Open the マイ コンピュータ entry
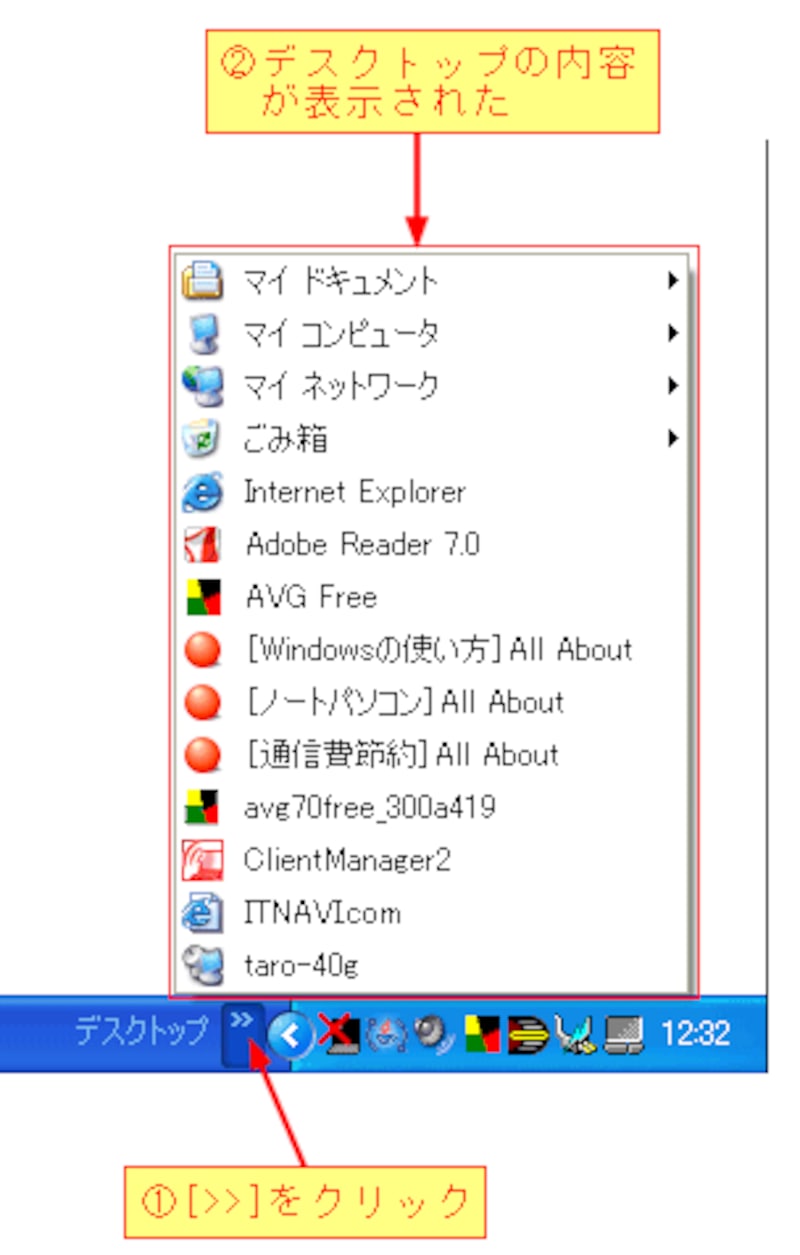Screen dimensions: 800x1255 [431, 334]
